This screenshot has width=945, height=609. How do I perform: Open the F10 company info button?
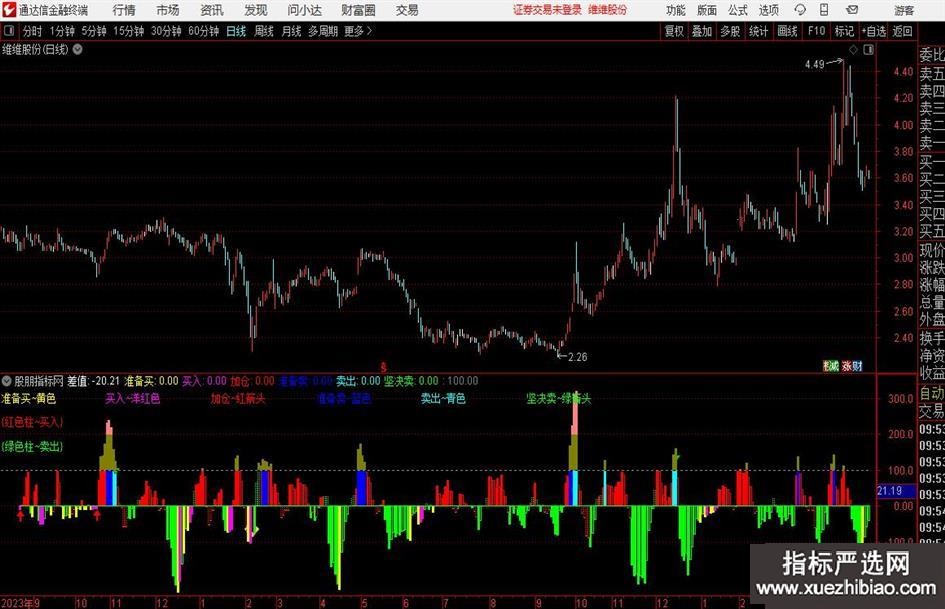click(817, 31)
